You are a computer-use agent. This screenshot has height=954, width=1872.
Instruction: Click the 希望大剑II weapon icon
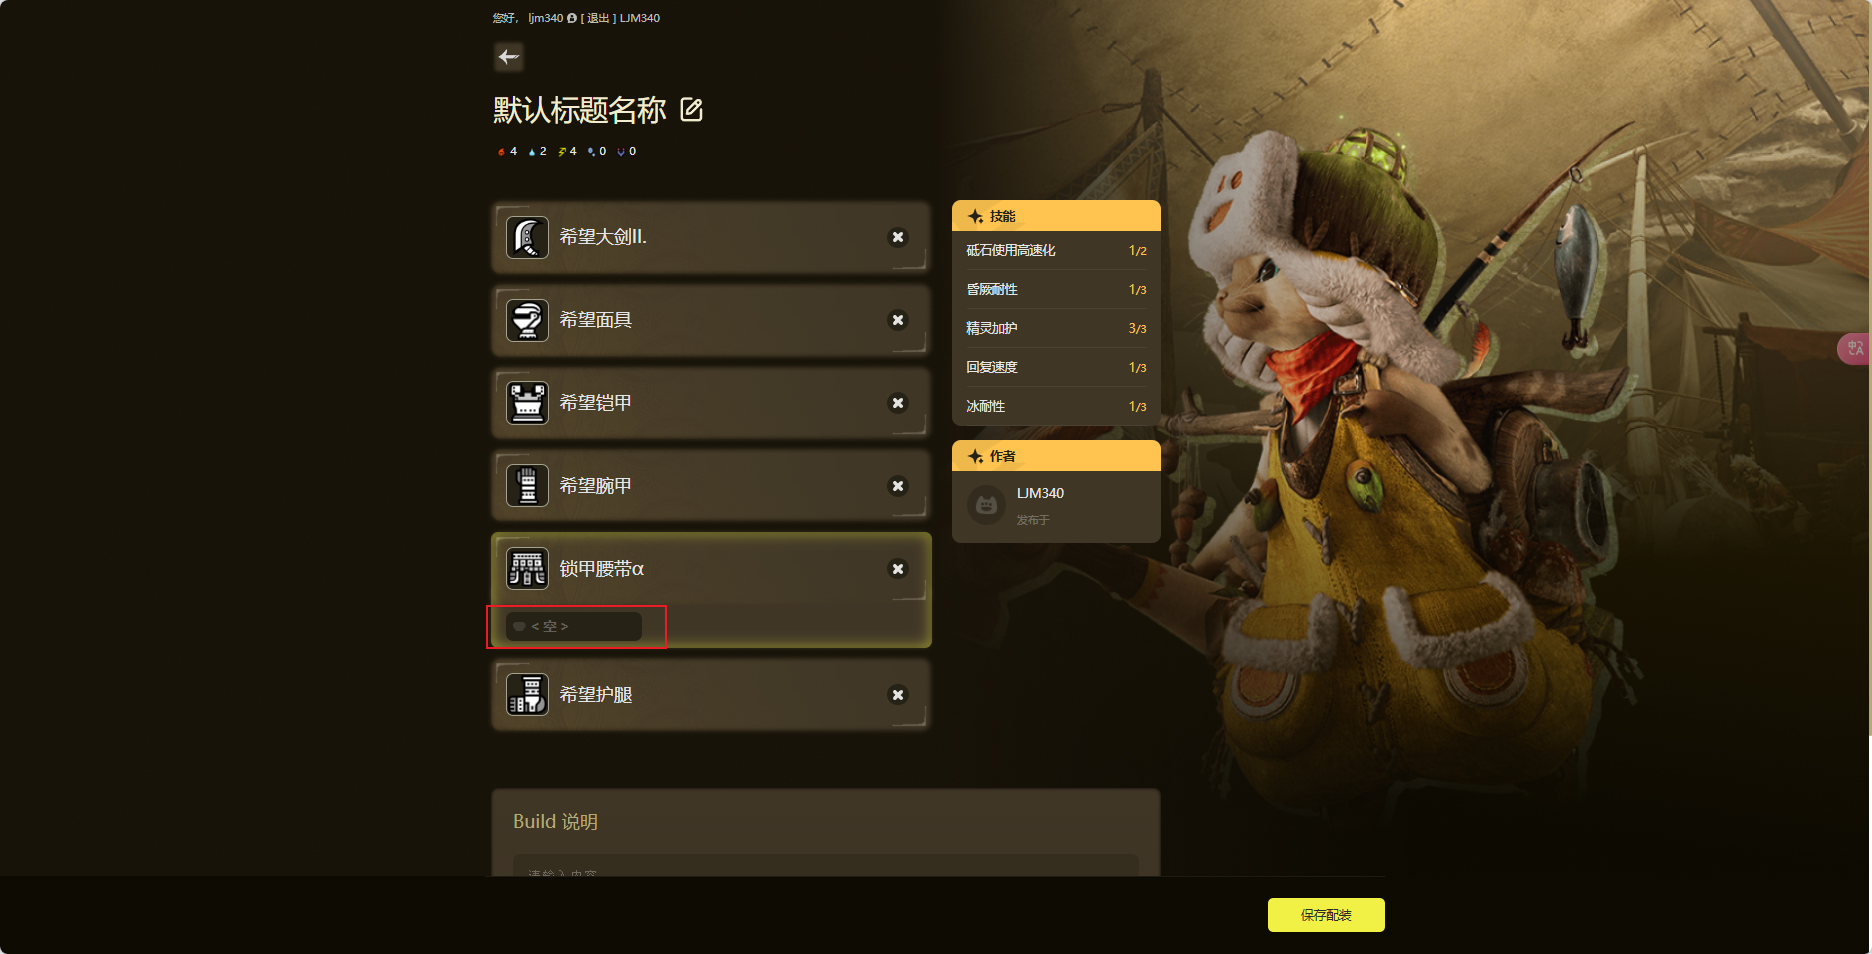[x=527, y=238]
